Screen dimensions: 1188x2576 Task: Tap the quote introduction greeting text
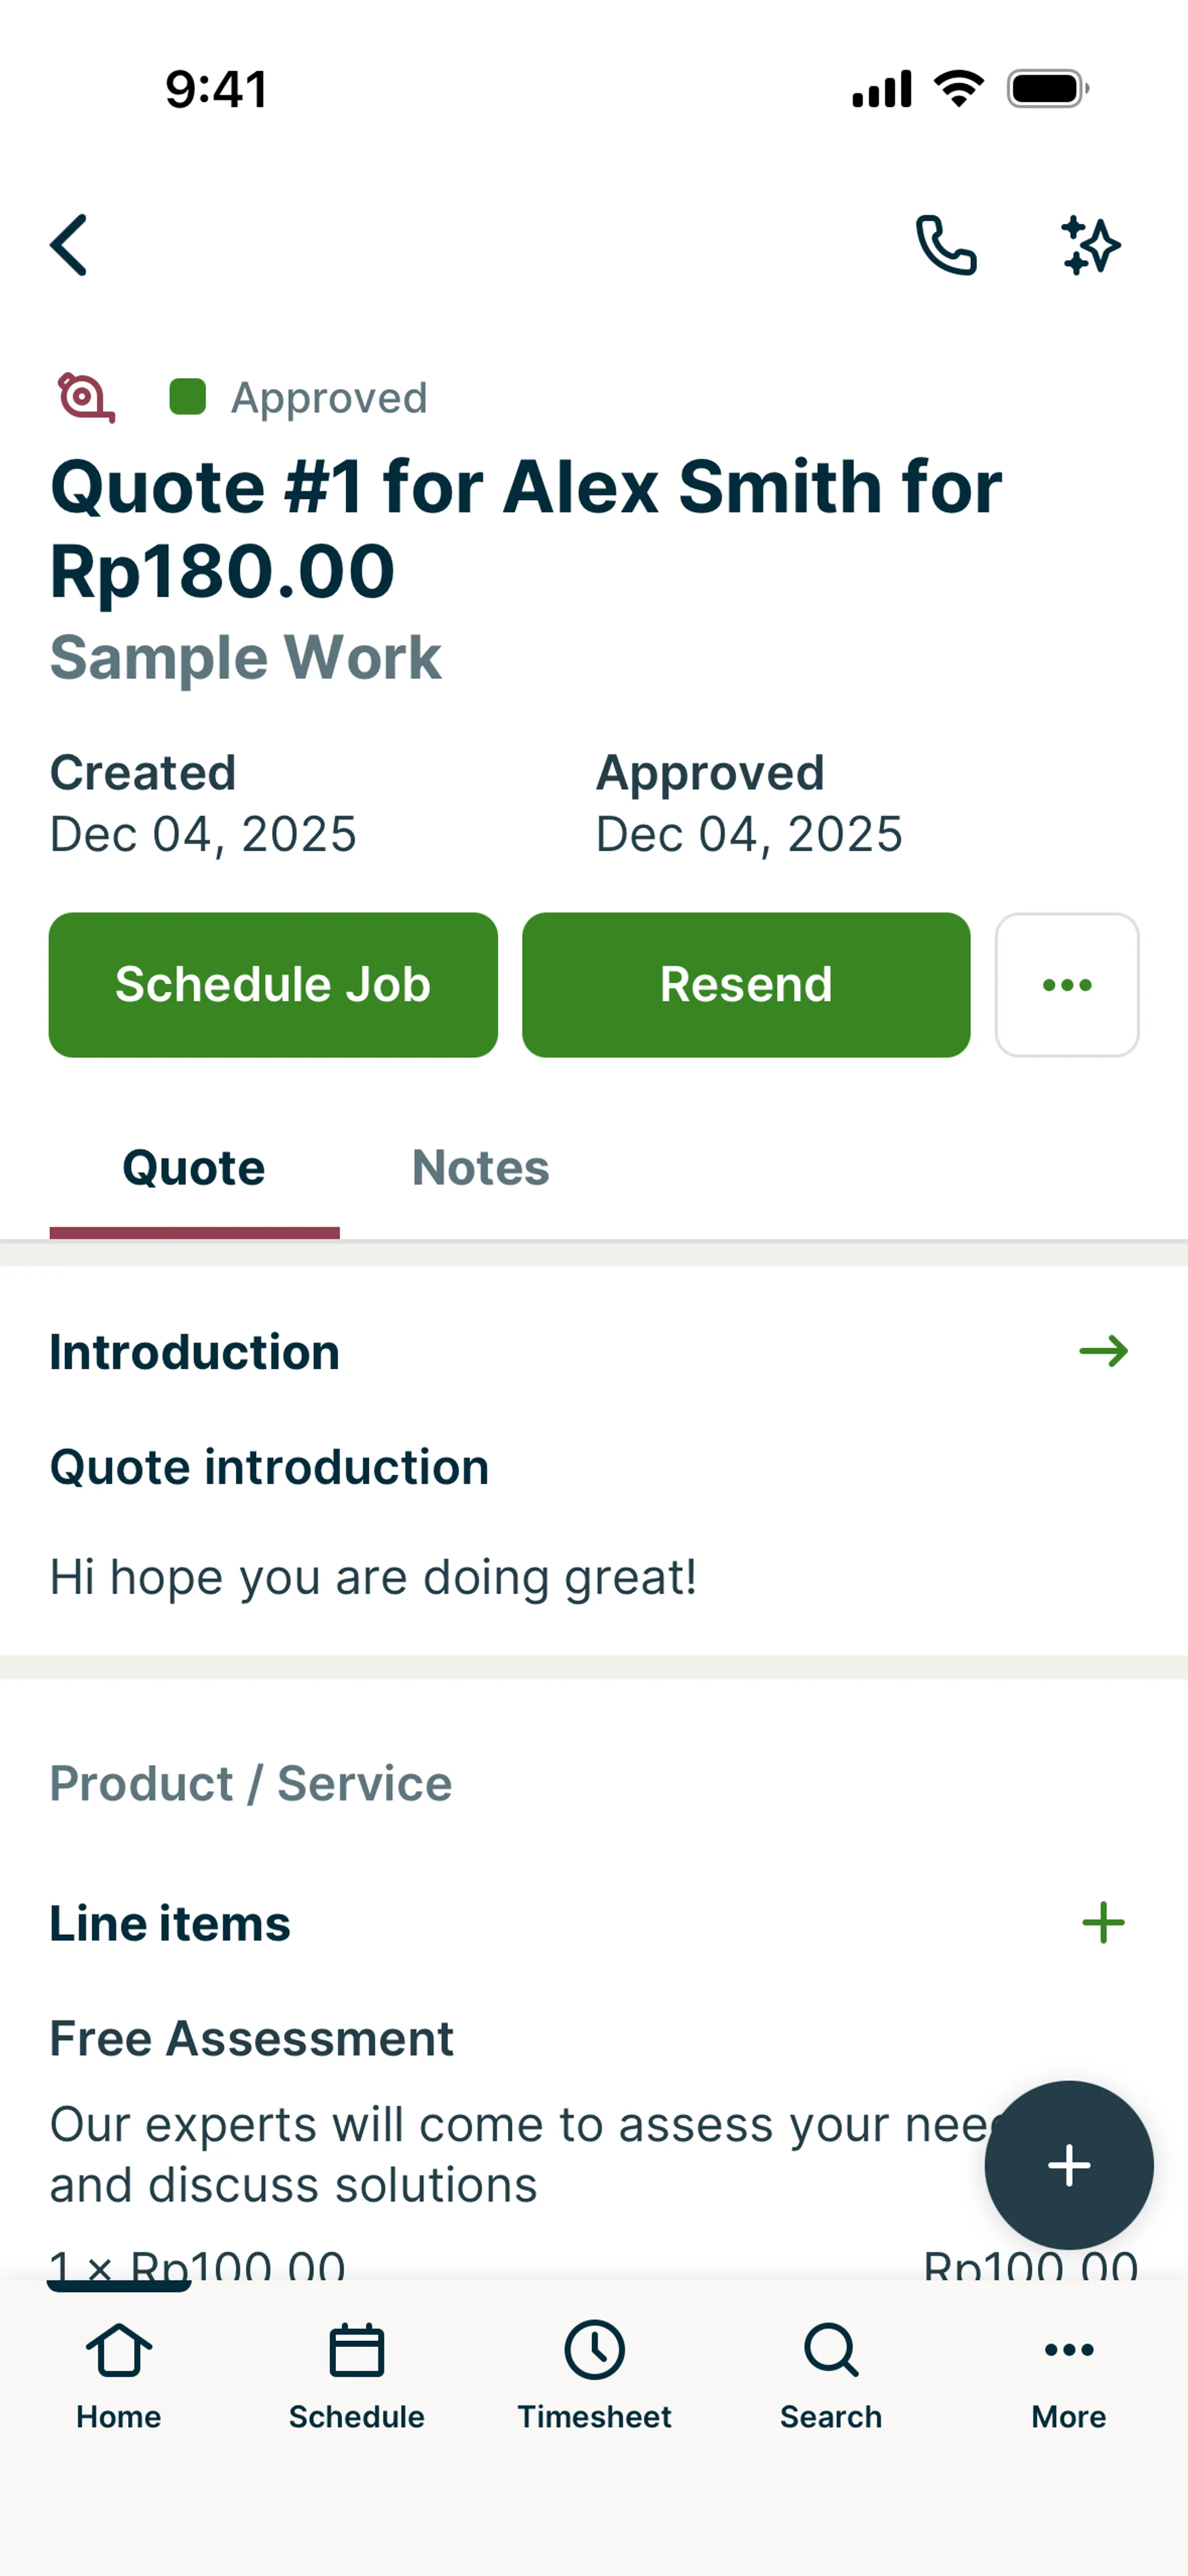click(373, 1577)
